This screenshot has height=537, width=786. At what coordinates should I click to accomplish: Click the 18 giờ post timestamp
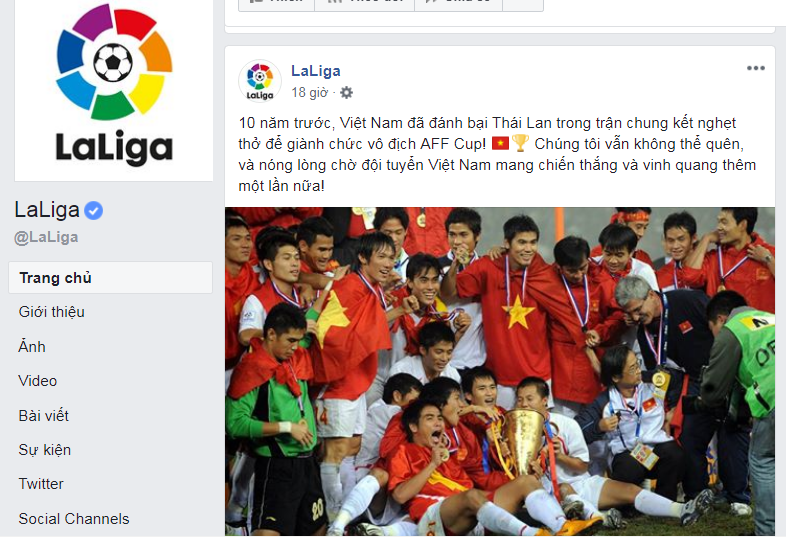[310, 93]
